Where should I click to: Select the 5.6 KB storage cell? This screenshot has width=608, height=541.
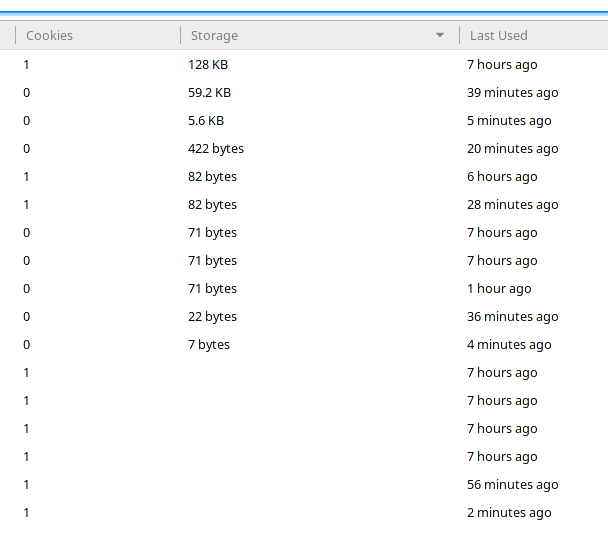[206, 121]
